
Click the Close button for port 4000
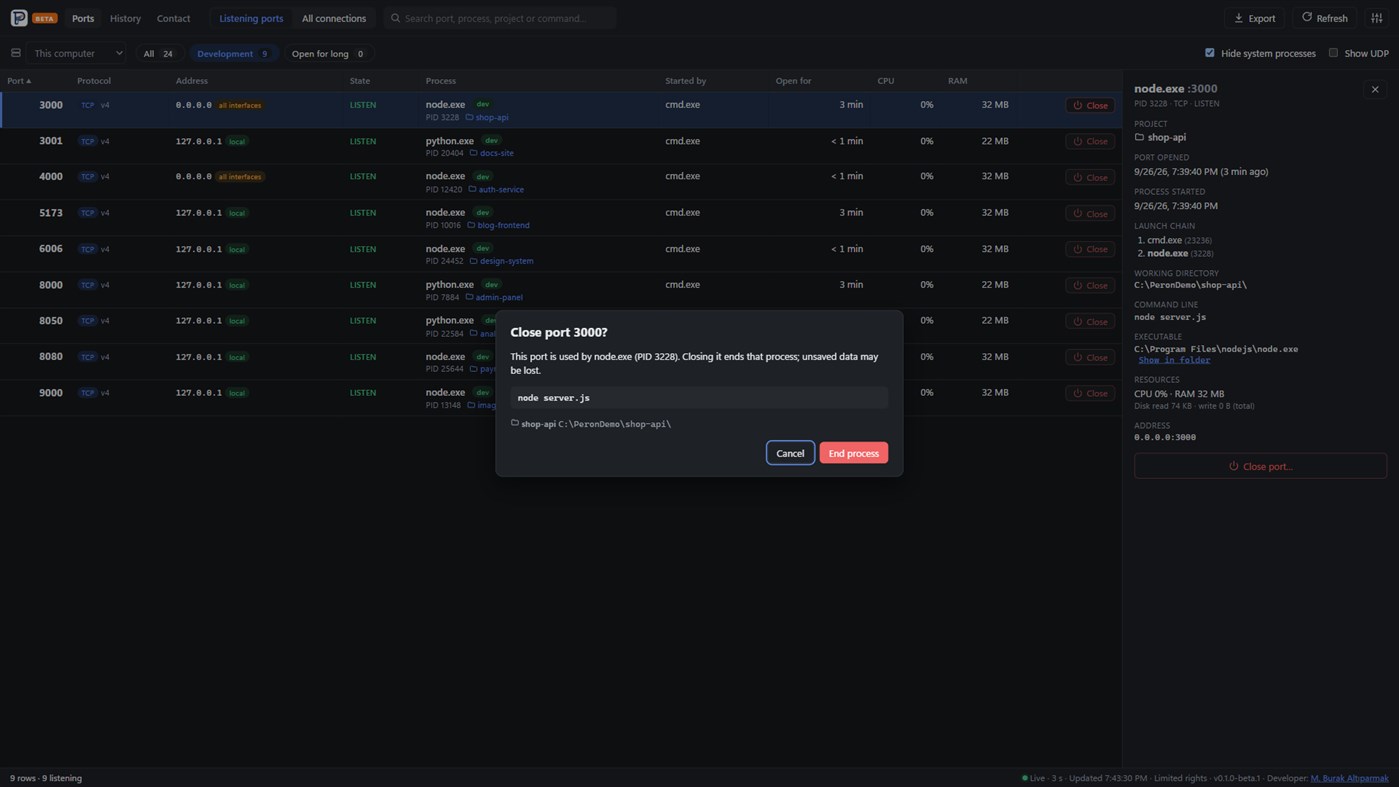coord(1090,177)
